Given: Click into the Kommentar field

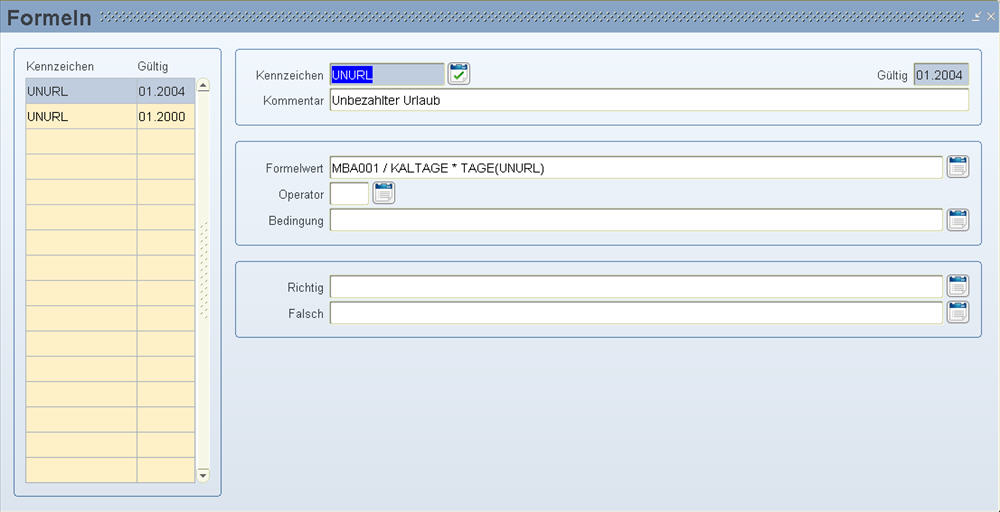Looking at the screenshot, I should point(648,100).
